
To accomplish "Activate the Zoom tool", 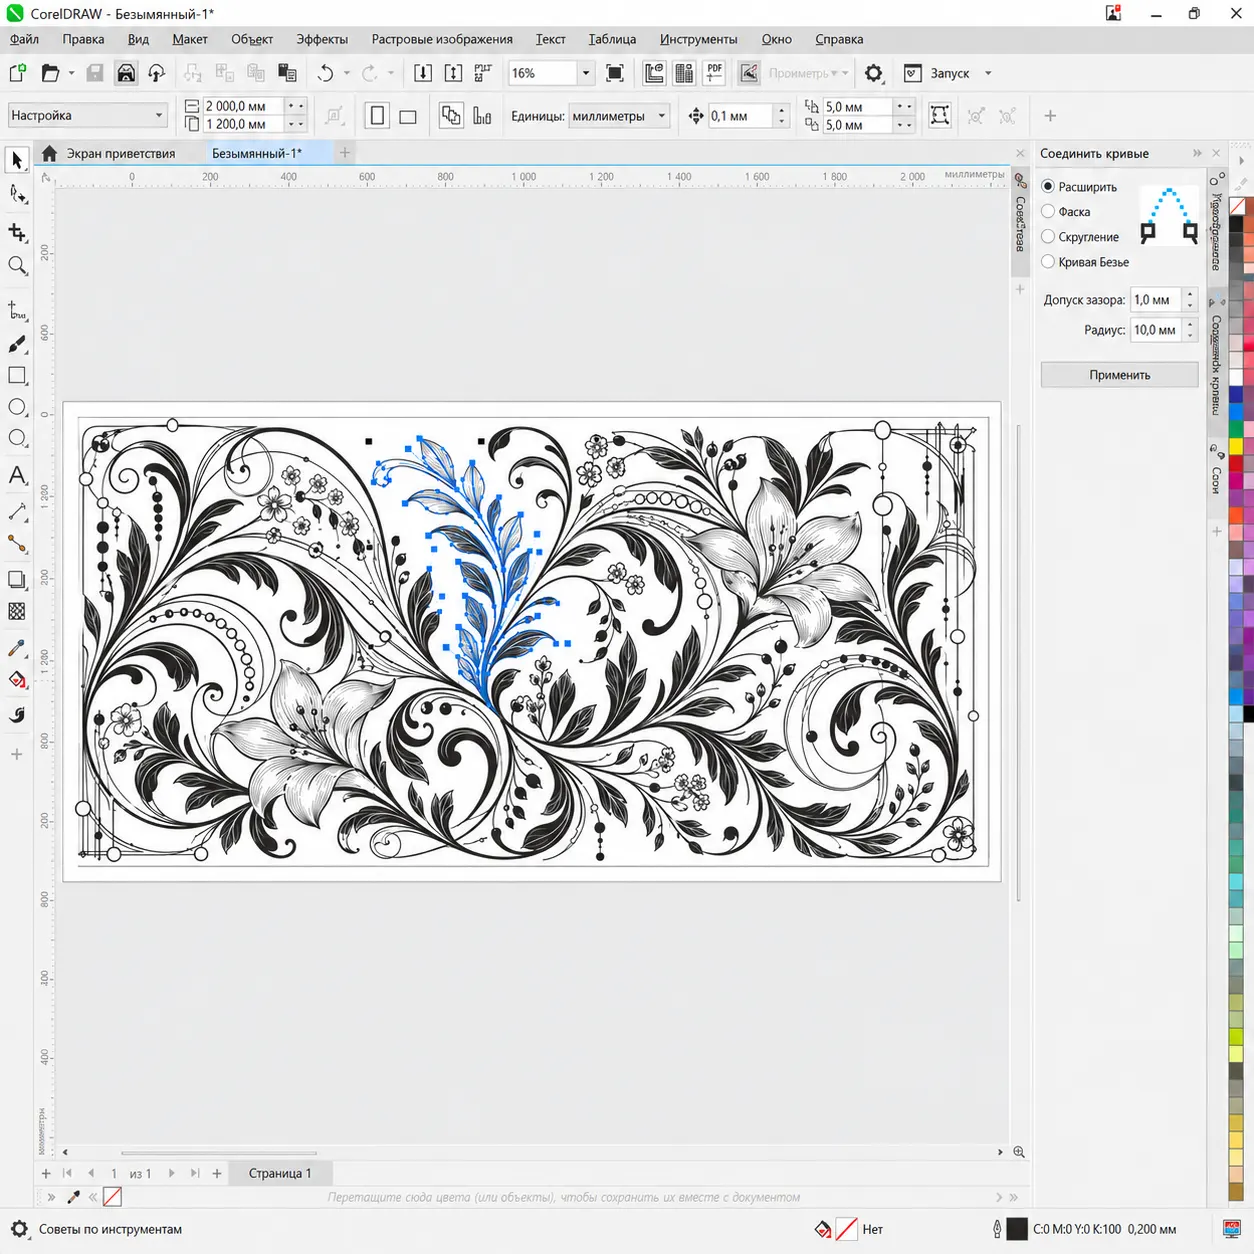I will [17, 265].
